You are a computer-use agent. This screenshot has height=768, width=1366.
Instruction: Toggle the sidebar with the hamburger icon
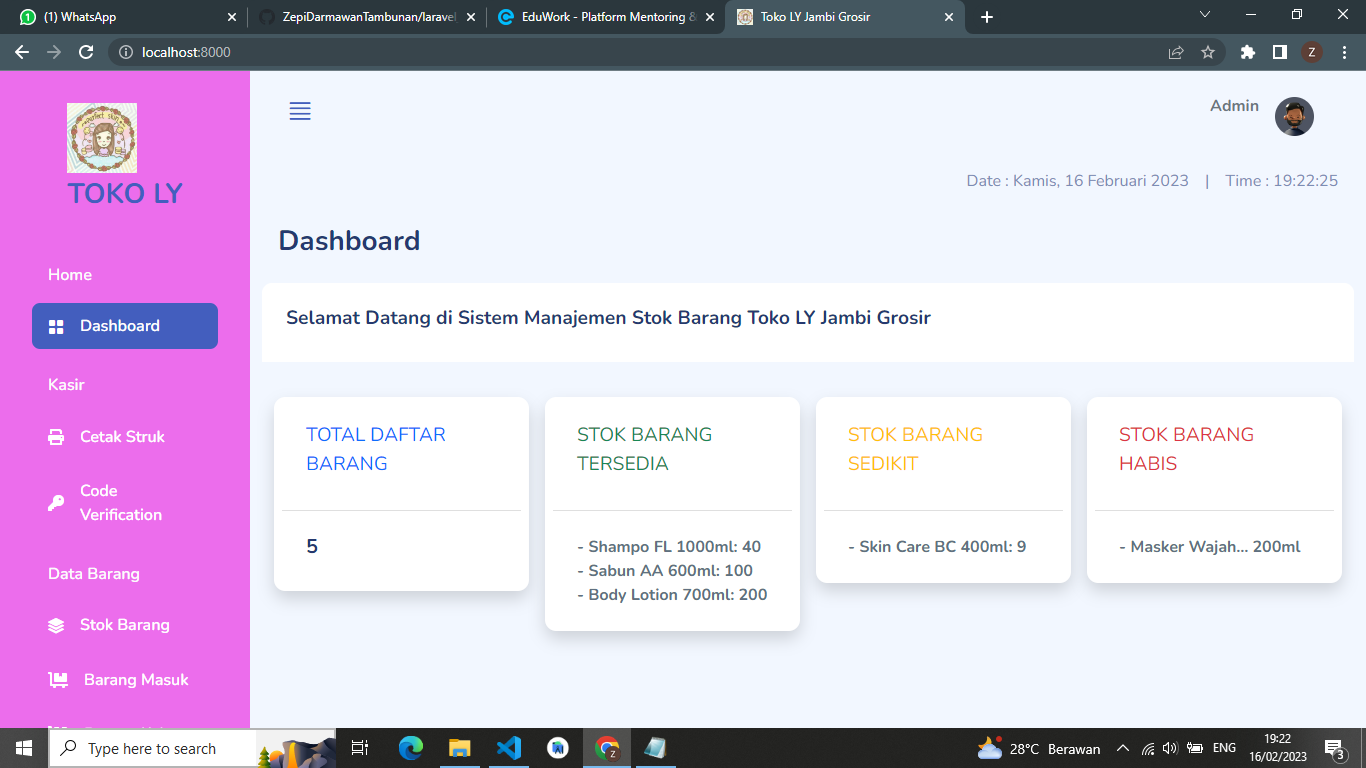point(300,111)
